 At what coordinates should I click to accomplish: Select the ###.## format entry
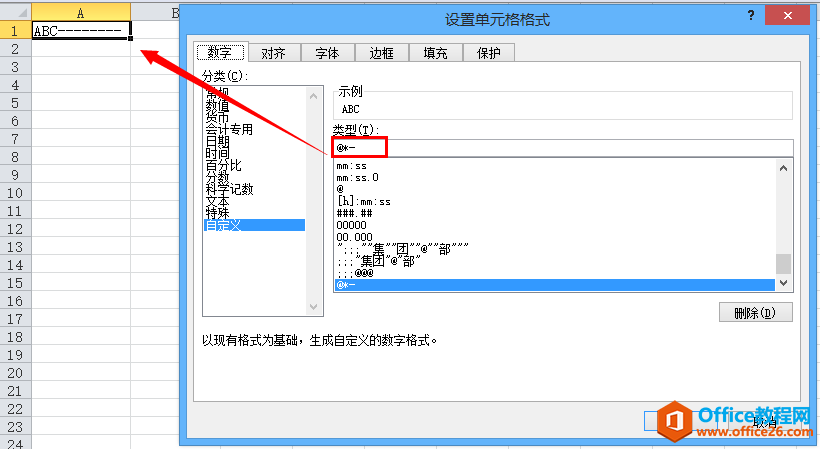[554, 213]
